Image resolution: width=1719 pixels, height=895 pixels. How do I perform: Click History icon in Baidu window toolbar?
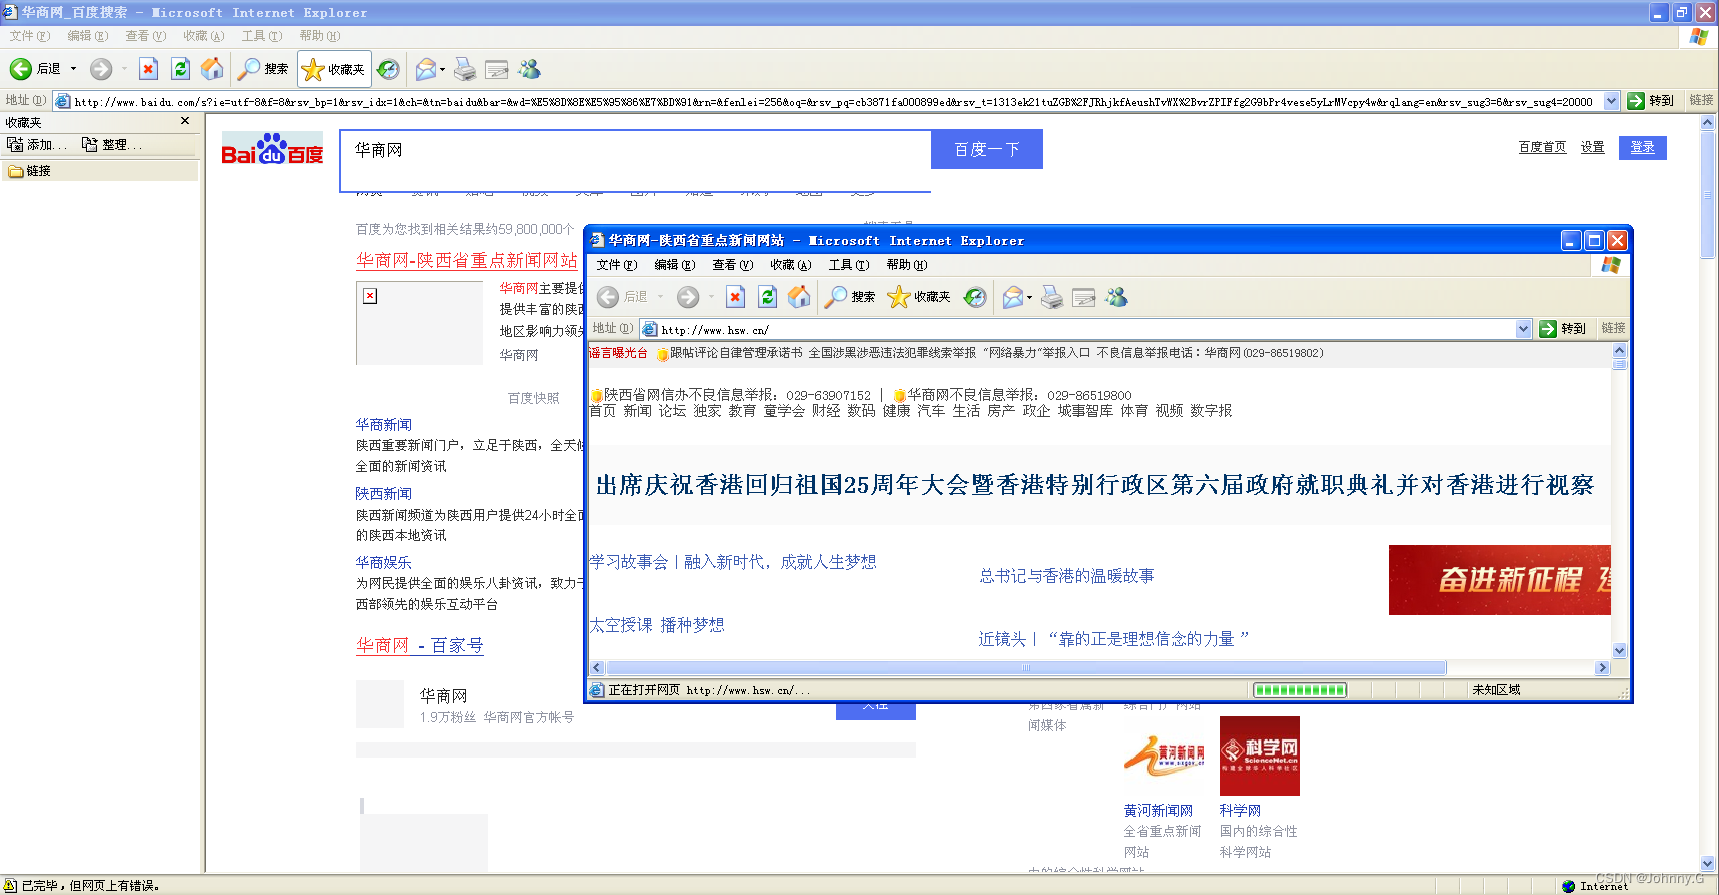pyautogui.click(x=388, y=69)
